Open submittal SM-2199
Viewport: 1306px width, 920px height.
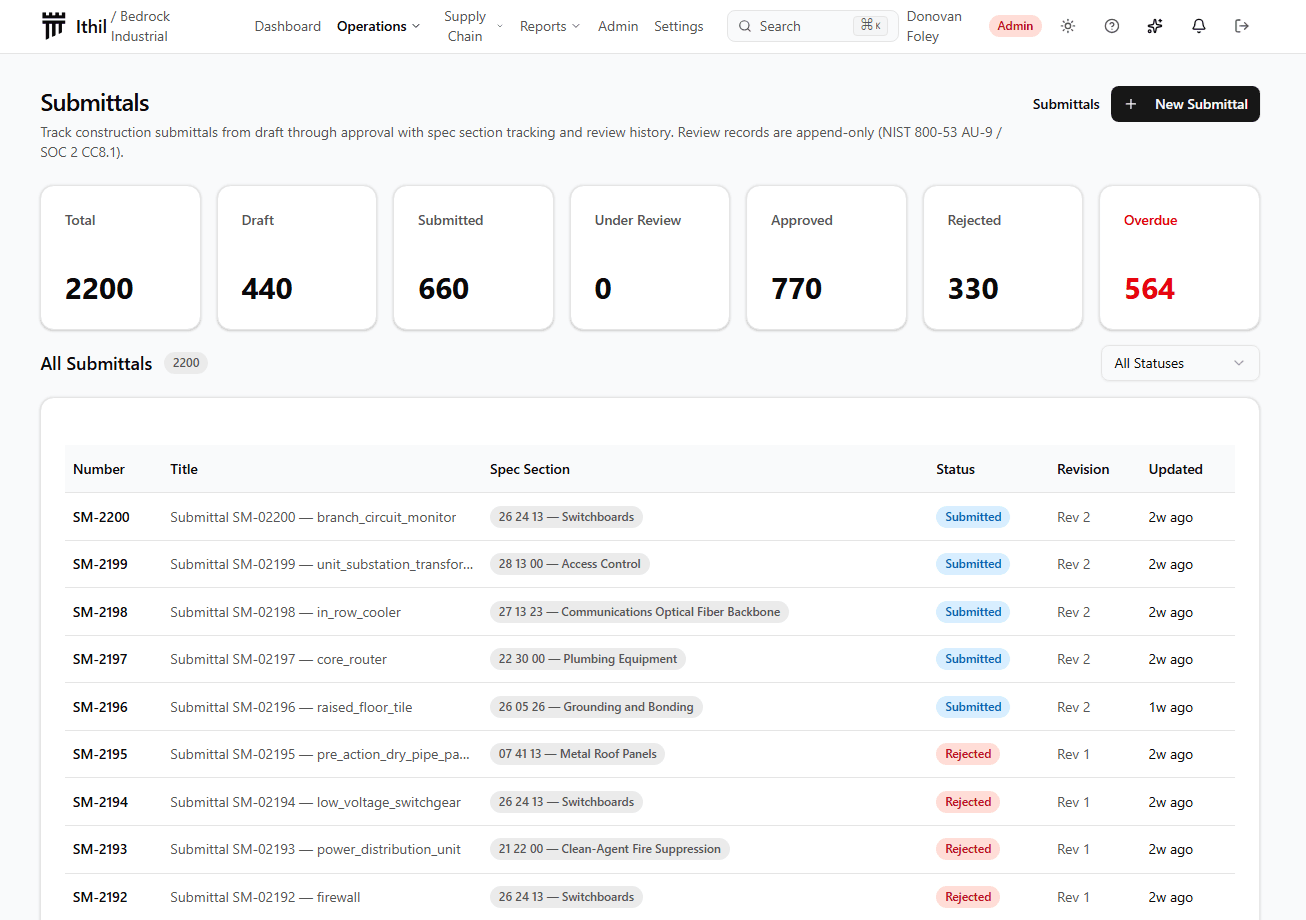click(100, 564)
